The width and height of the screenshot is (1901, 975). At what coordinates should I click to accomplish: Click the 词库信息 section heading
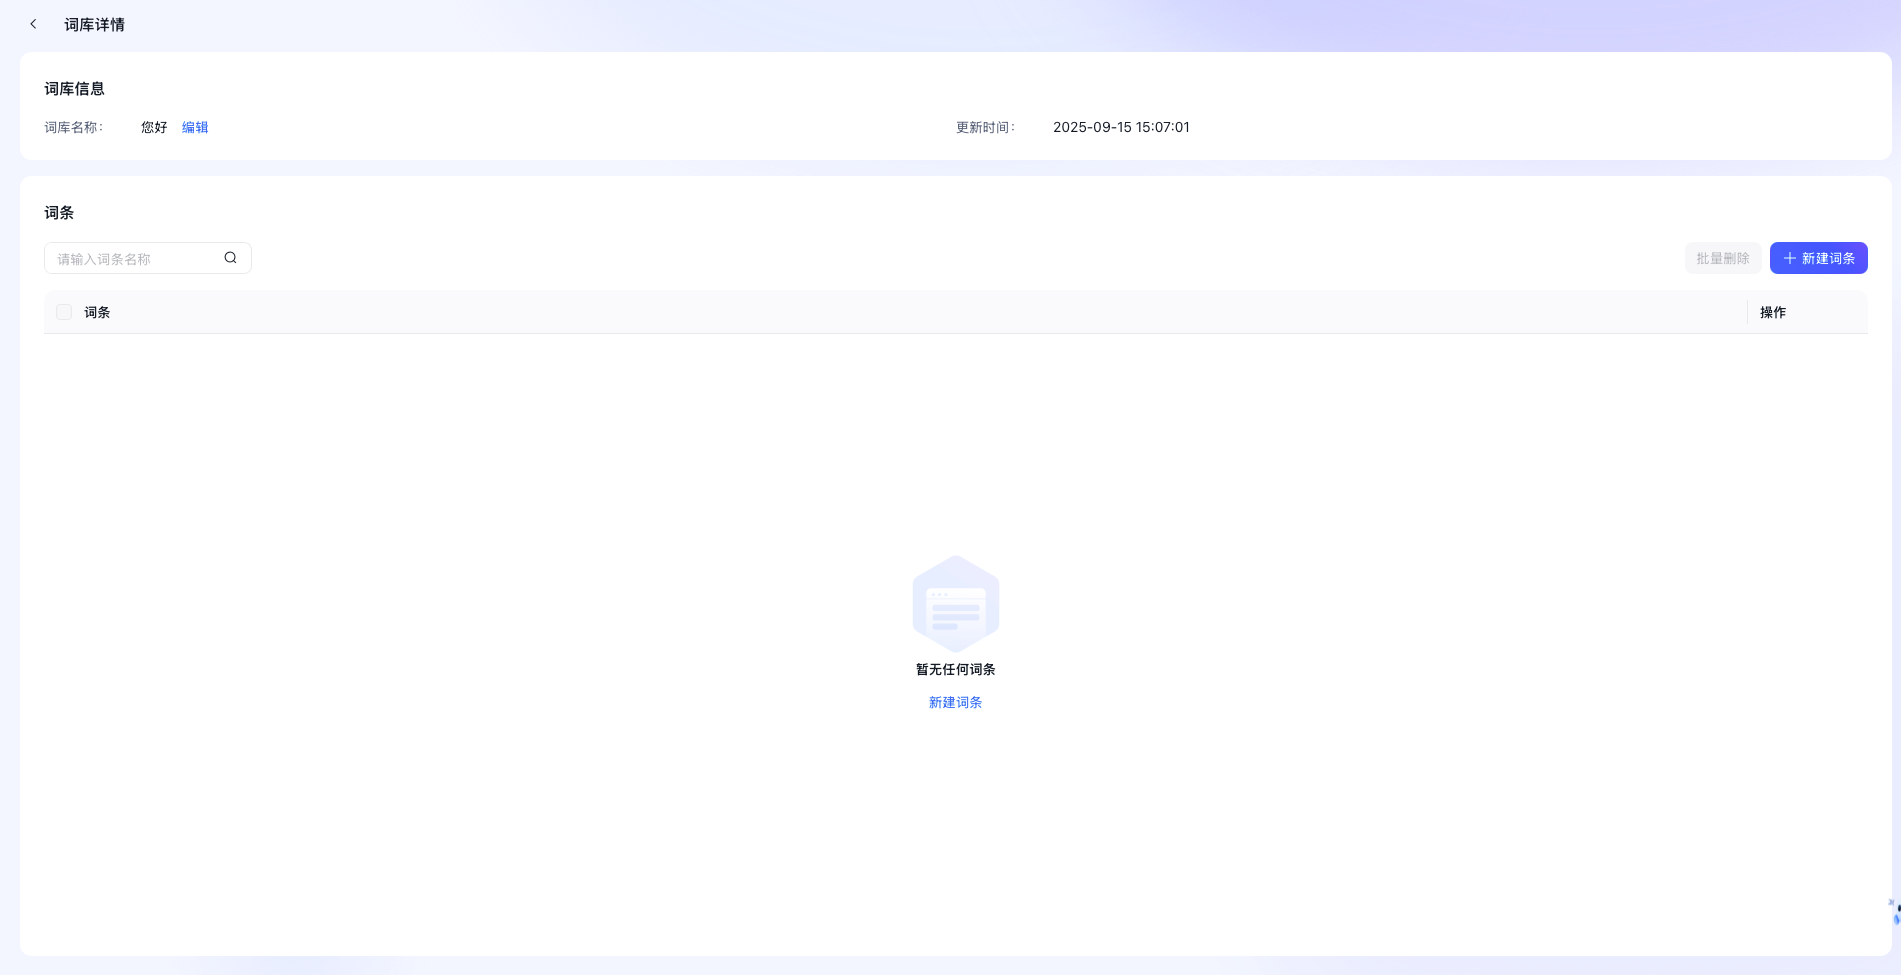tap(74, 88)
